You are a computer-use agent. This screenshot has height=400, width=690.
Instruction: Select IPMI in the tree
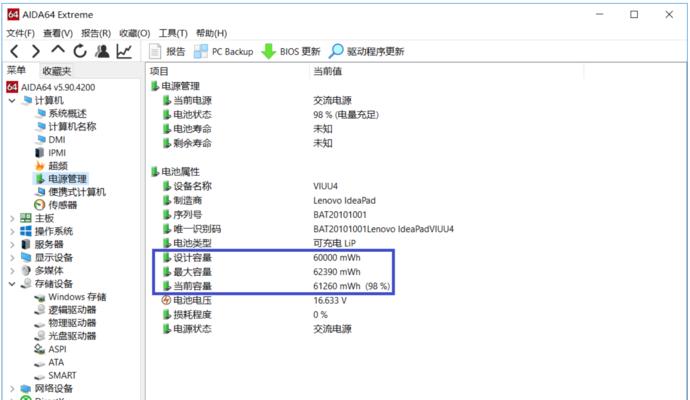click(x=51, y=153)
